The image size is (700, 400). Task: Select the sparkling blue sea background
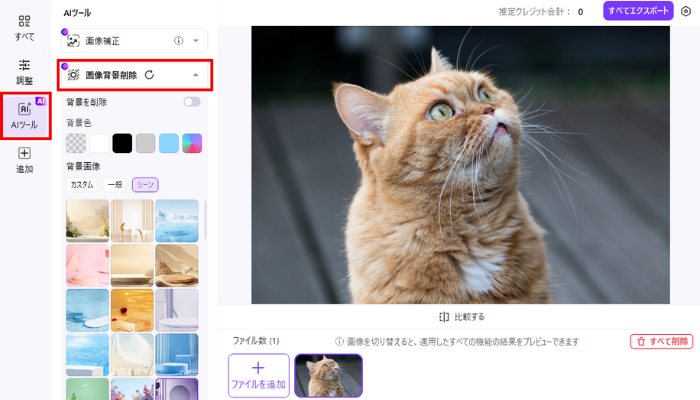[88, 354]
